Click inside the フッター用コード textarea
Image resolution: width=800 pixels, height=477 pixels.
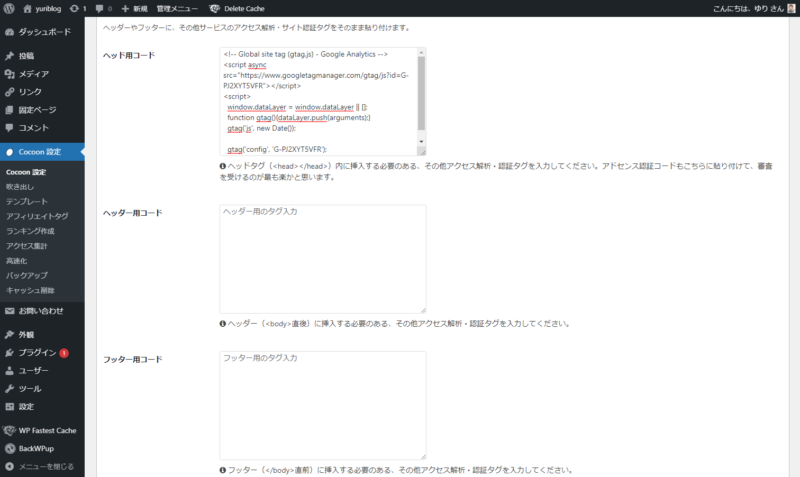click(323, 406)
